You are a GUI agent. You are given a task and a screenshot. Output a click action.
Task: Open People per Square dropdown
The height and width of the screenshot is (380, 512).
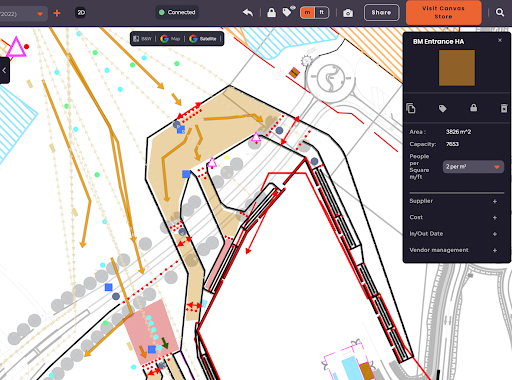pos(473,166)
